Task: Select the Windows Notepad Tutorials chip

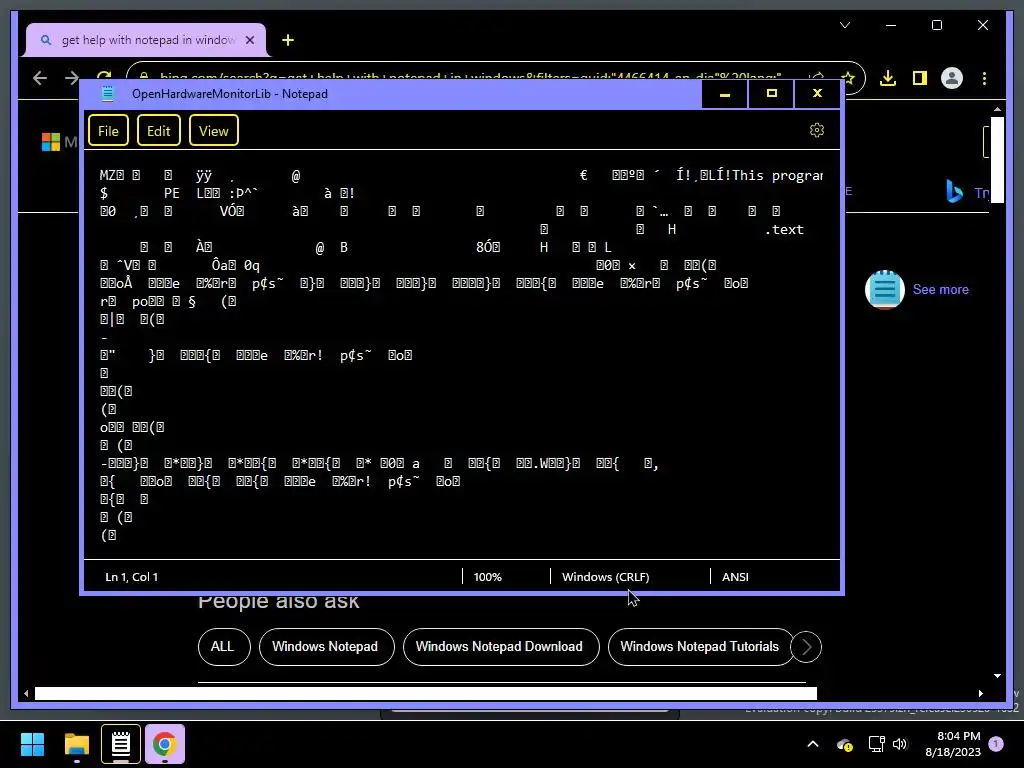Action: pos(699,647)
